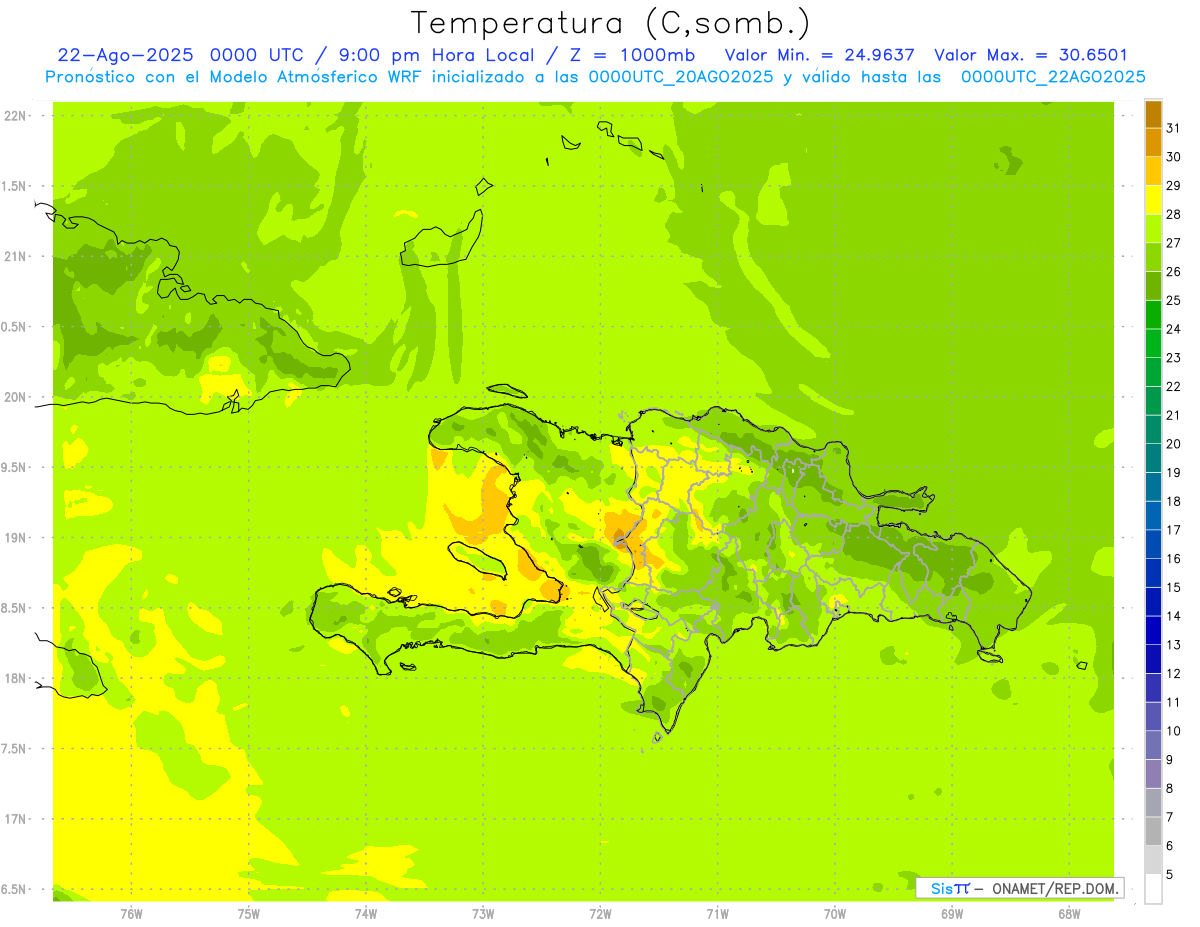This screenshot has height=927, width=1200.
Task: Click the dark orange swatch above 31
Action: [x=1153, y=114]
